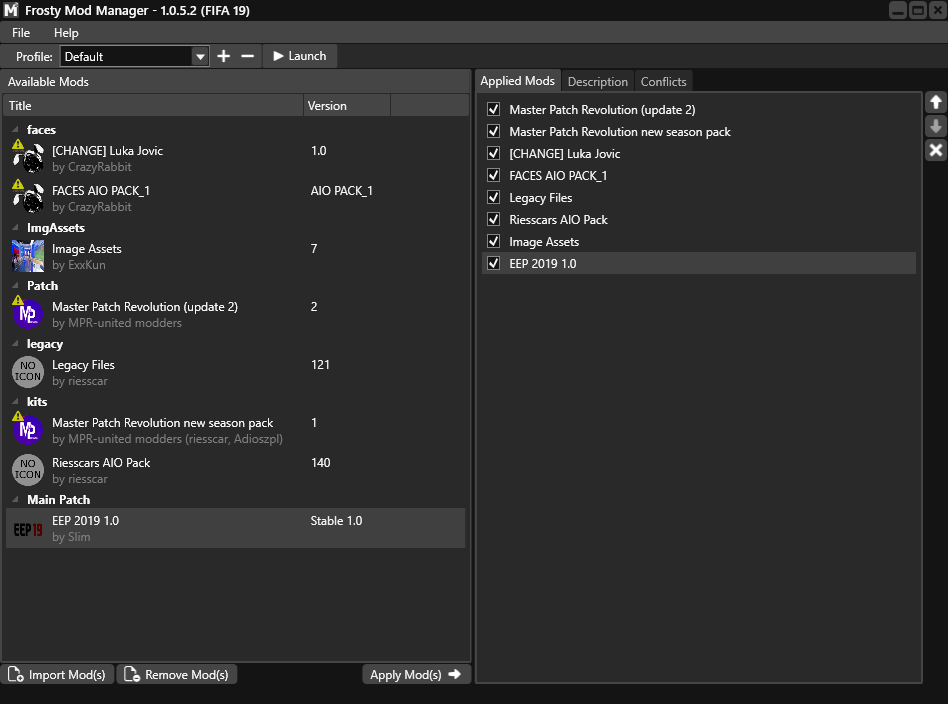Screen dimensions: 948x704
Task: Click the new season pack MP icon
Action: (x=28, y=430)
